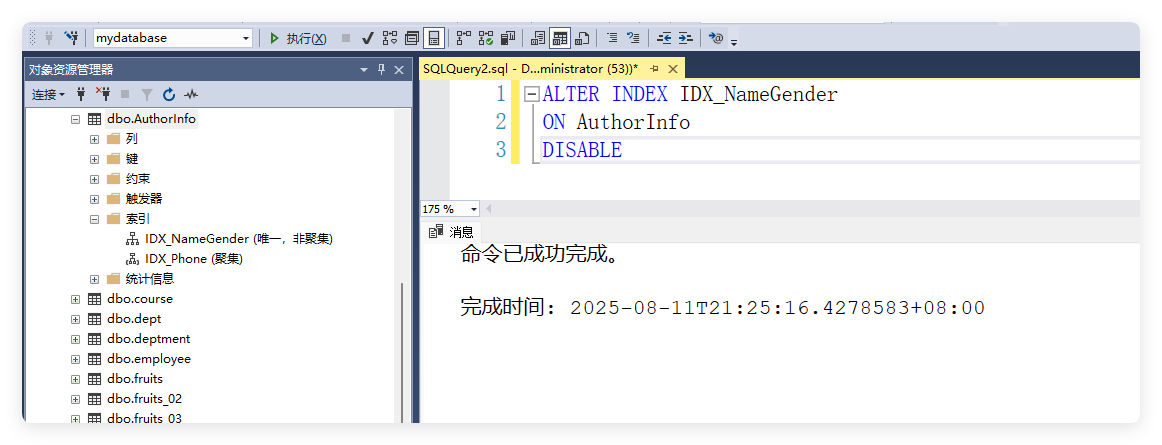Screen dimensions: 1162x445
Task: Click Specify Values for Template Parameters icon
Action: click(716, 38)
